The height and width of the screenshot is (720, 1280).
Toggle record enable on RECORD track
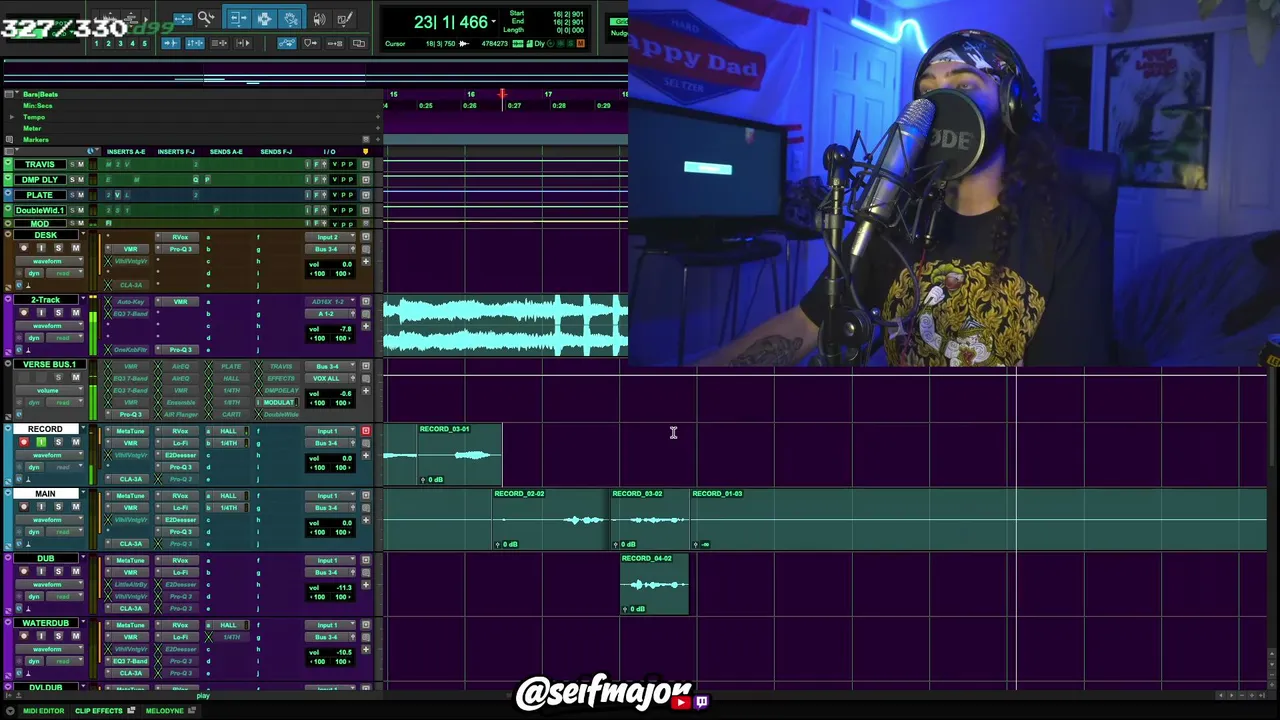pos(24,442)
